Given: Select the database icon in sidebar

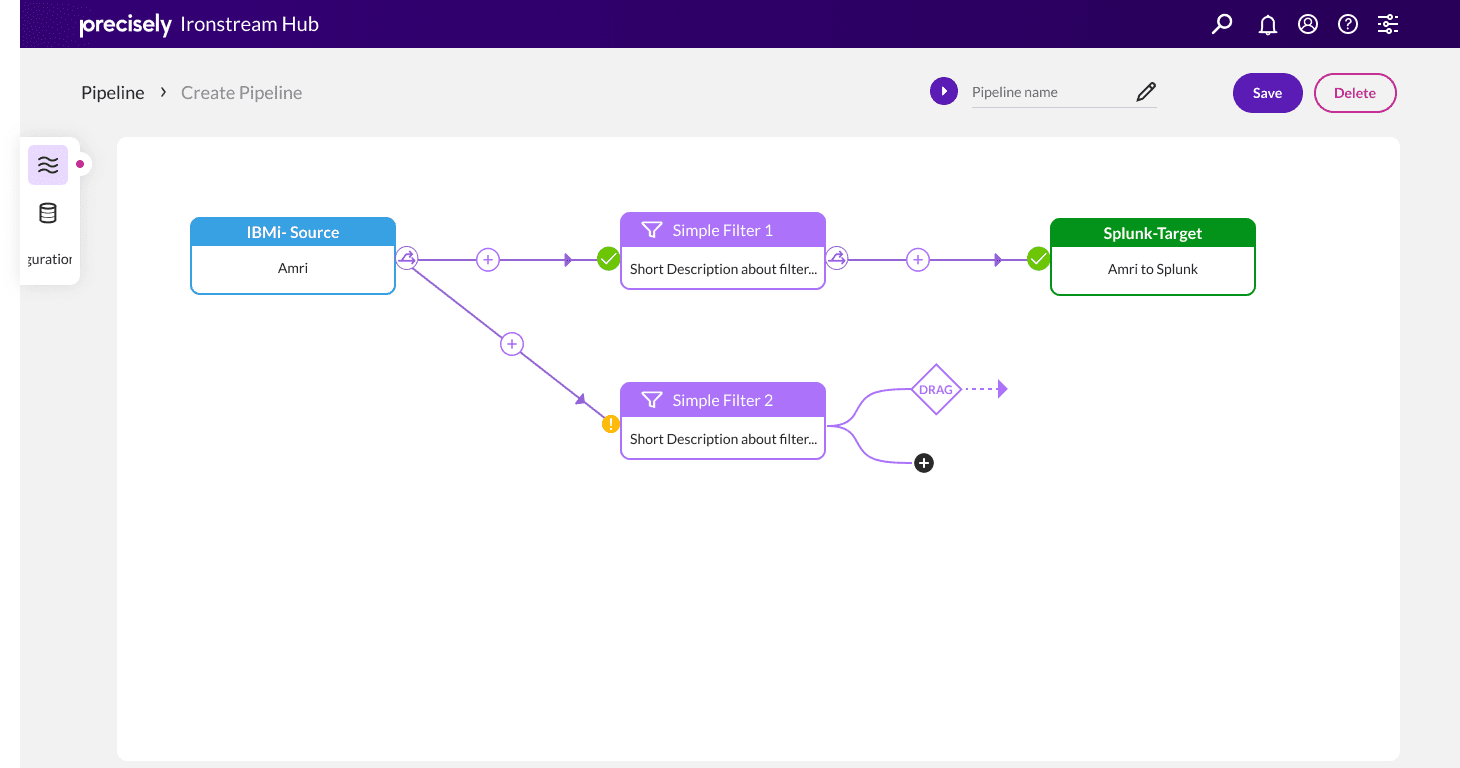Looking at the screenshot, I should tap(48, 213).
